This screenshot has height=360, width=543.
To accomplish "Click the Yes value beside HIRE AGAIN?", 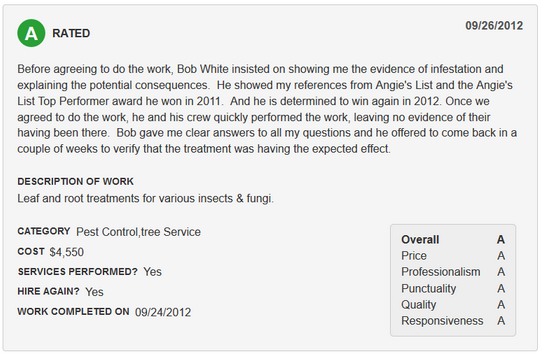I will pos(94,292).
